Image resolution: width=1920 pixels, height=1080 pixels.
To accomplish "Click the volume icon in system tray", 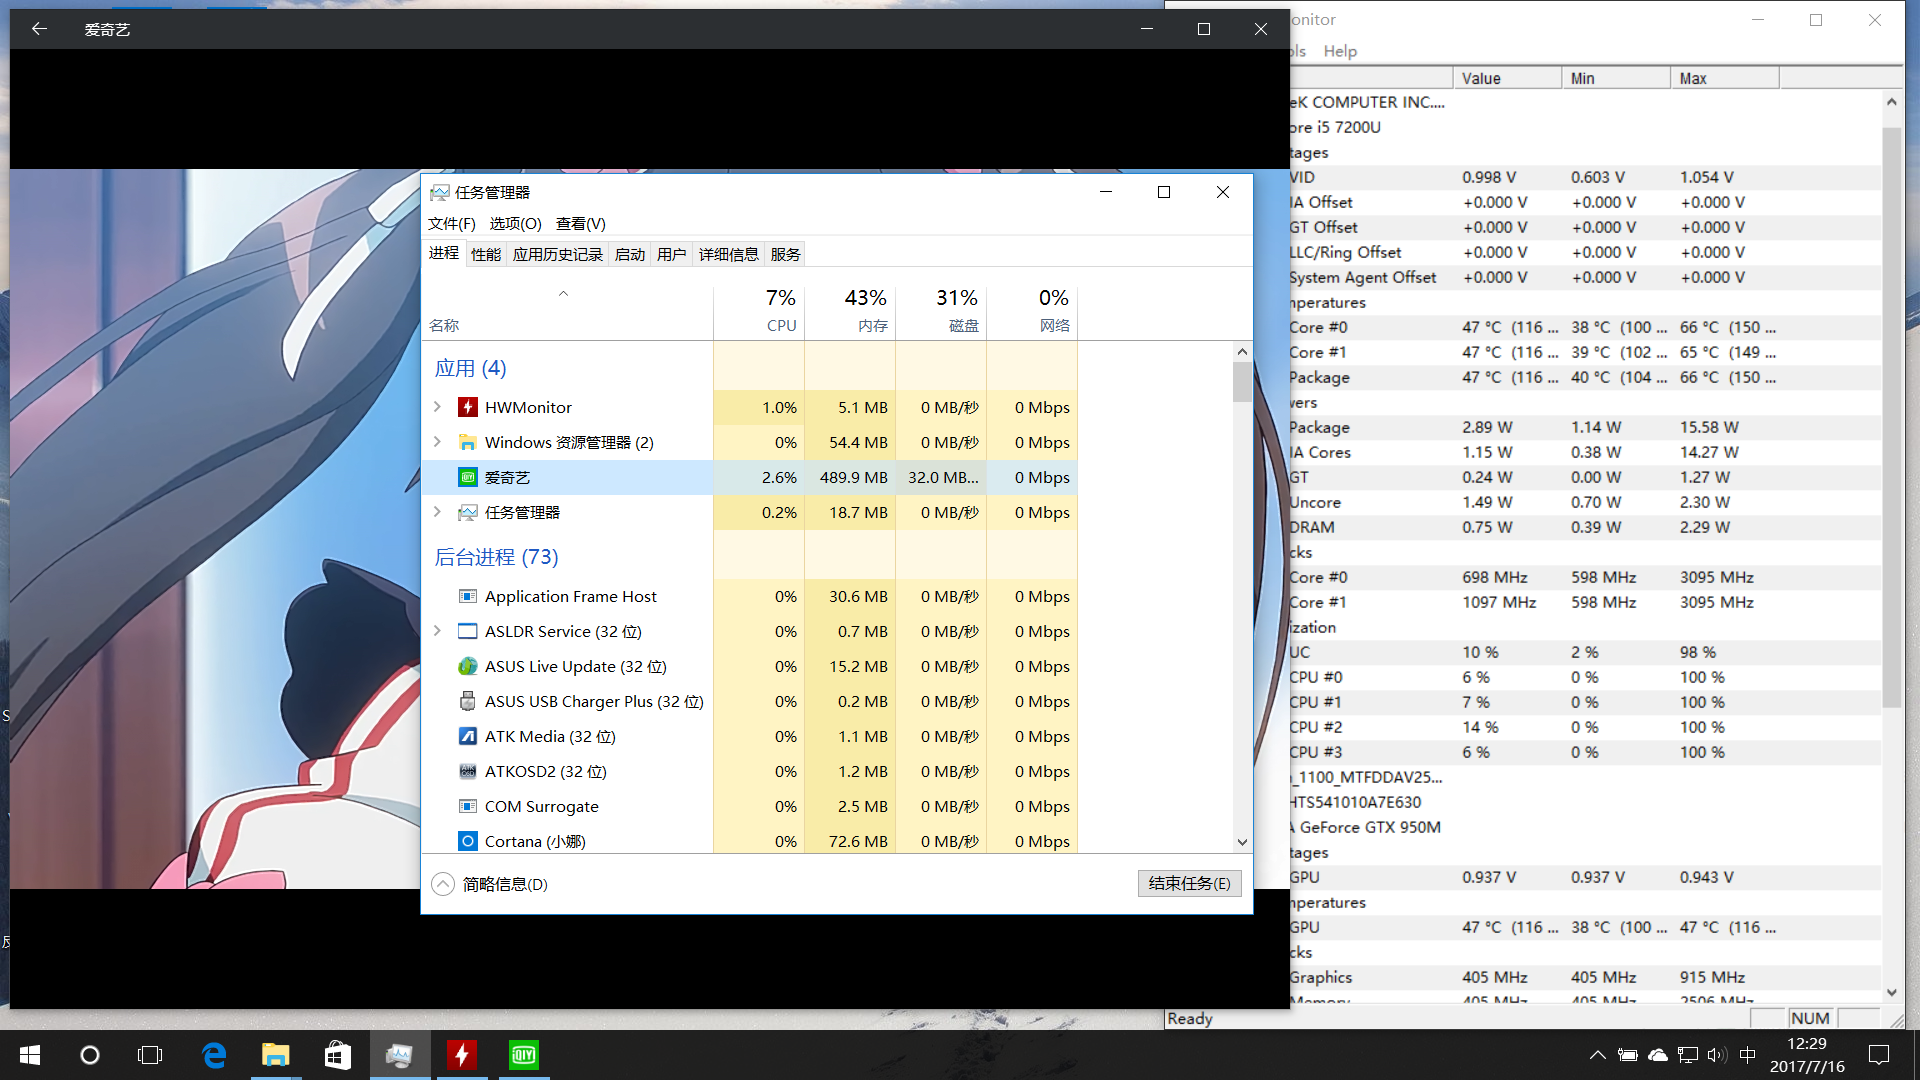I will point(1717,1055).
